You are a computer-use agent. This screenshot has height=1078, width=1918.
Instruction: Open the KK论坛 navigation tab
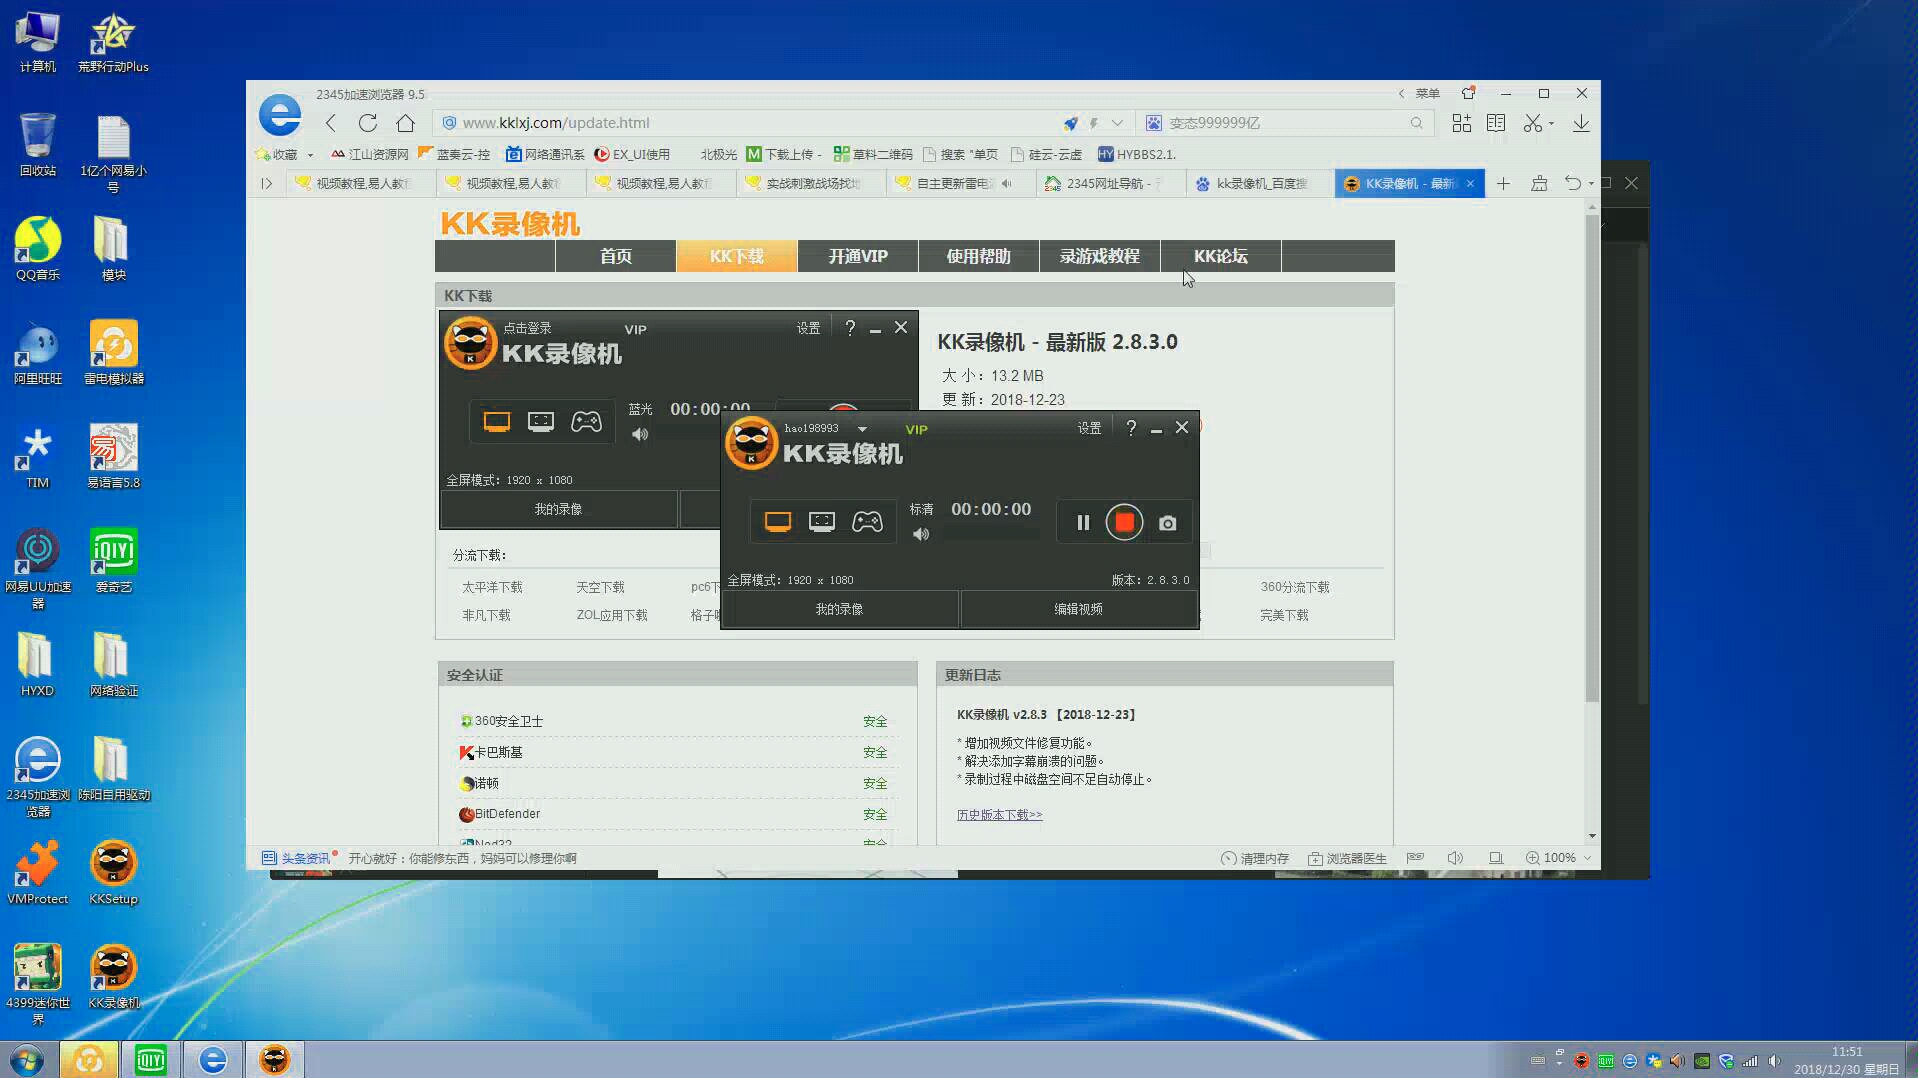(1221, 256)
